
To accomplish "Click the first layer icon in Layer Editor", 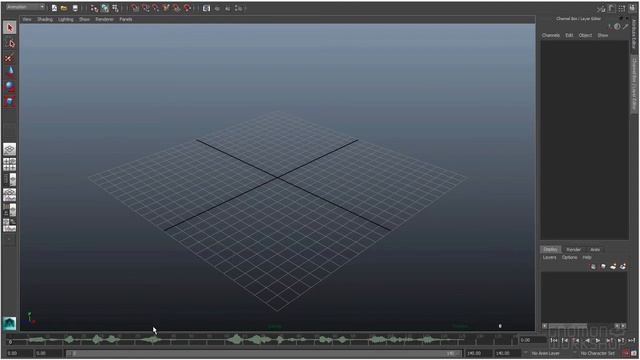I will tap(593, 267).
